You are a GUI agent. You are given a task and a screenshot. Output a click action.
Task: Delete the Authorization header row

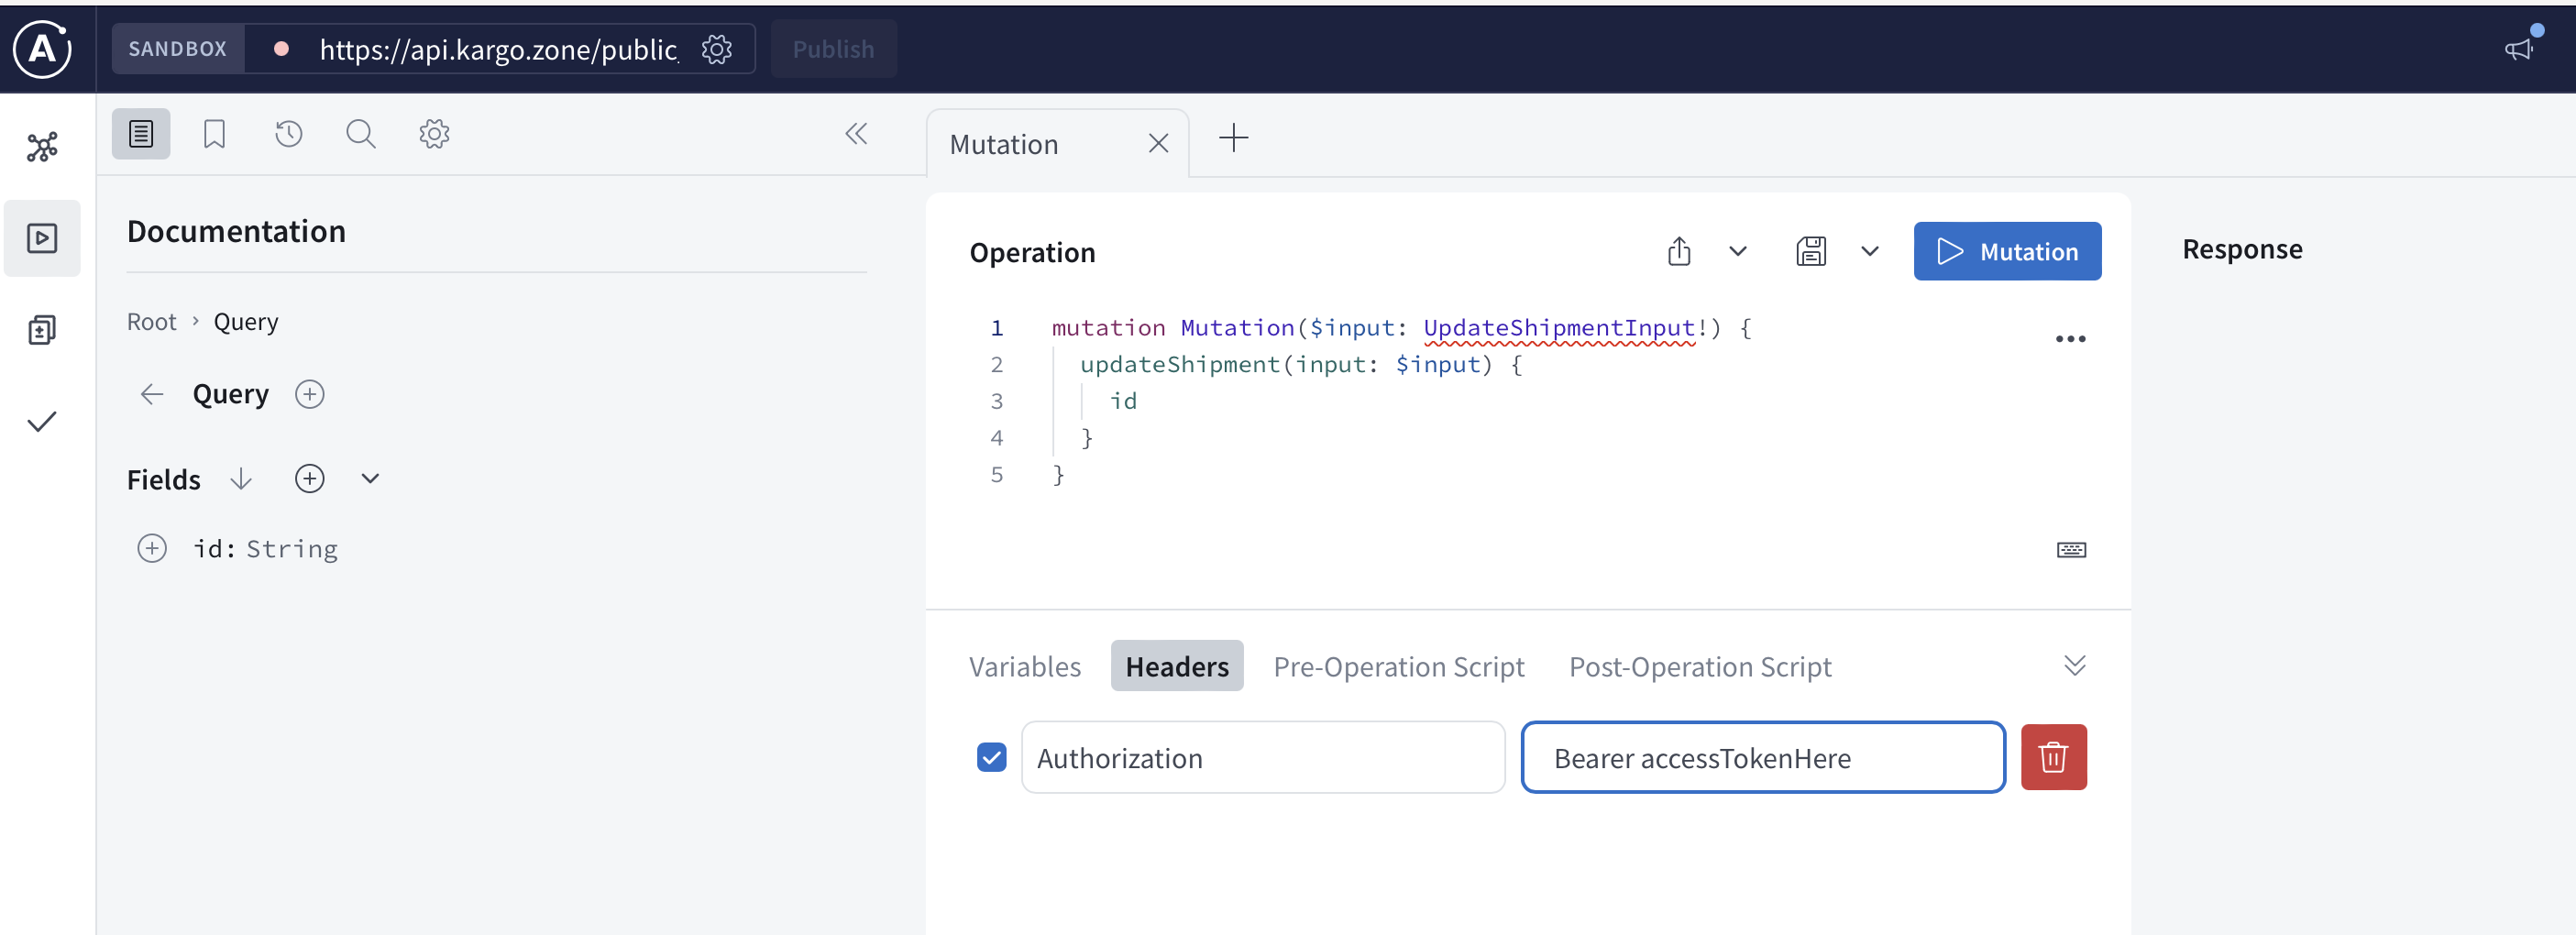[2054, 757]
